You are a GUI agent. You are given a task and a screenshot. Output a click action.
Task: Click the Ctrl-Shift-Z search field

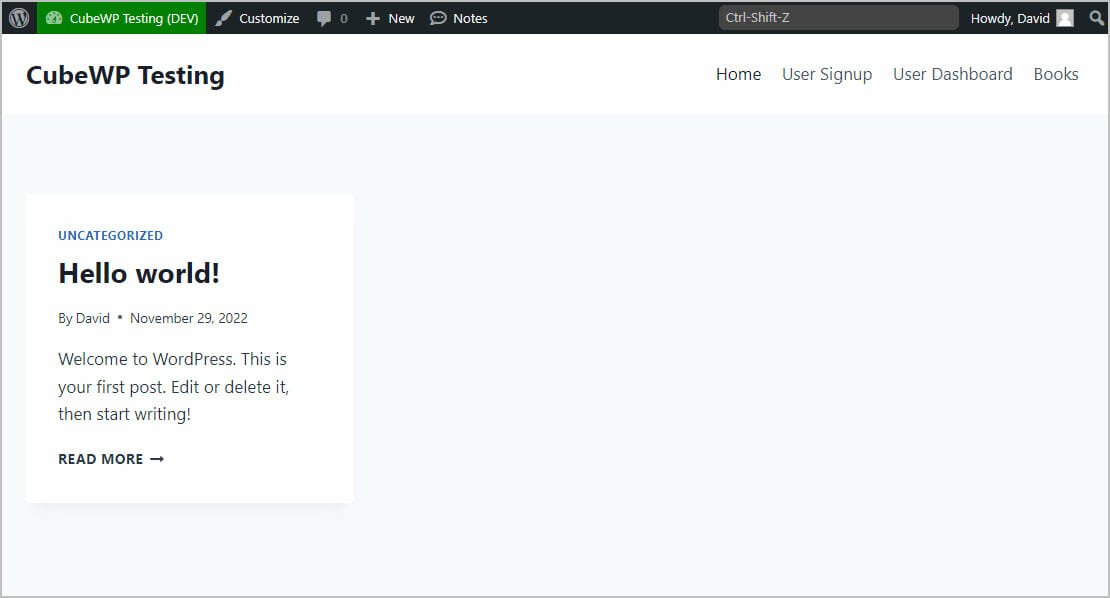pos(838,16)
